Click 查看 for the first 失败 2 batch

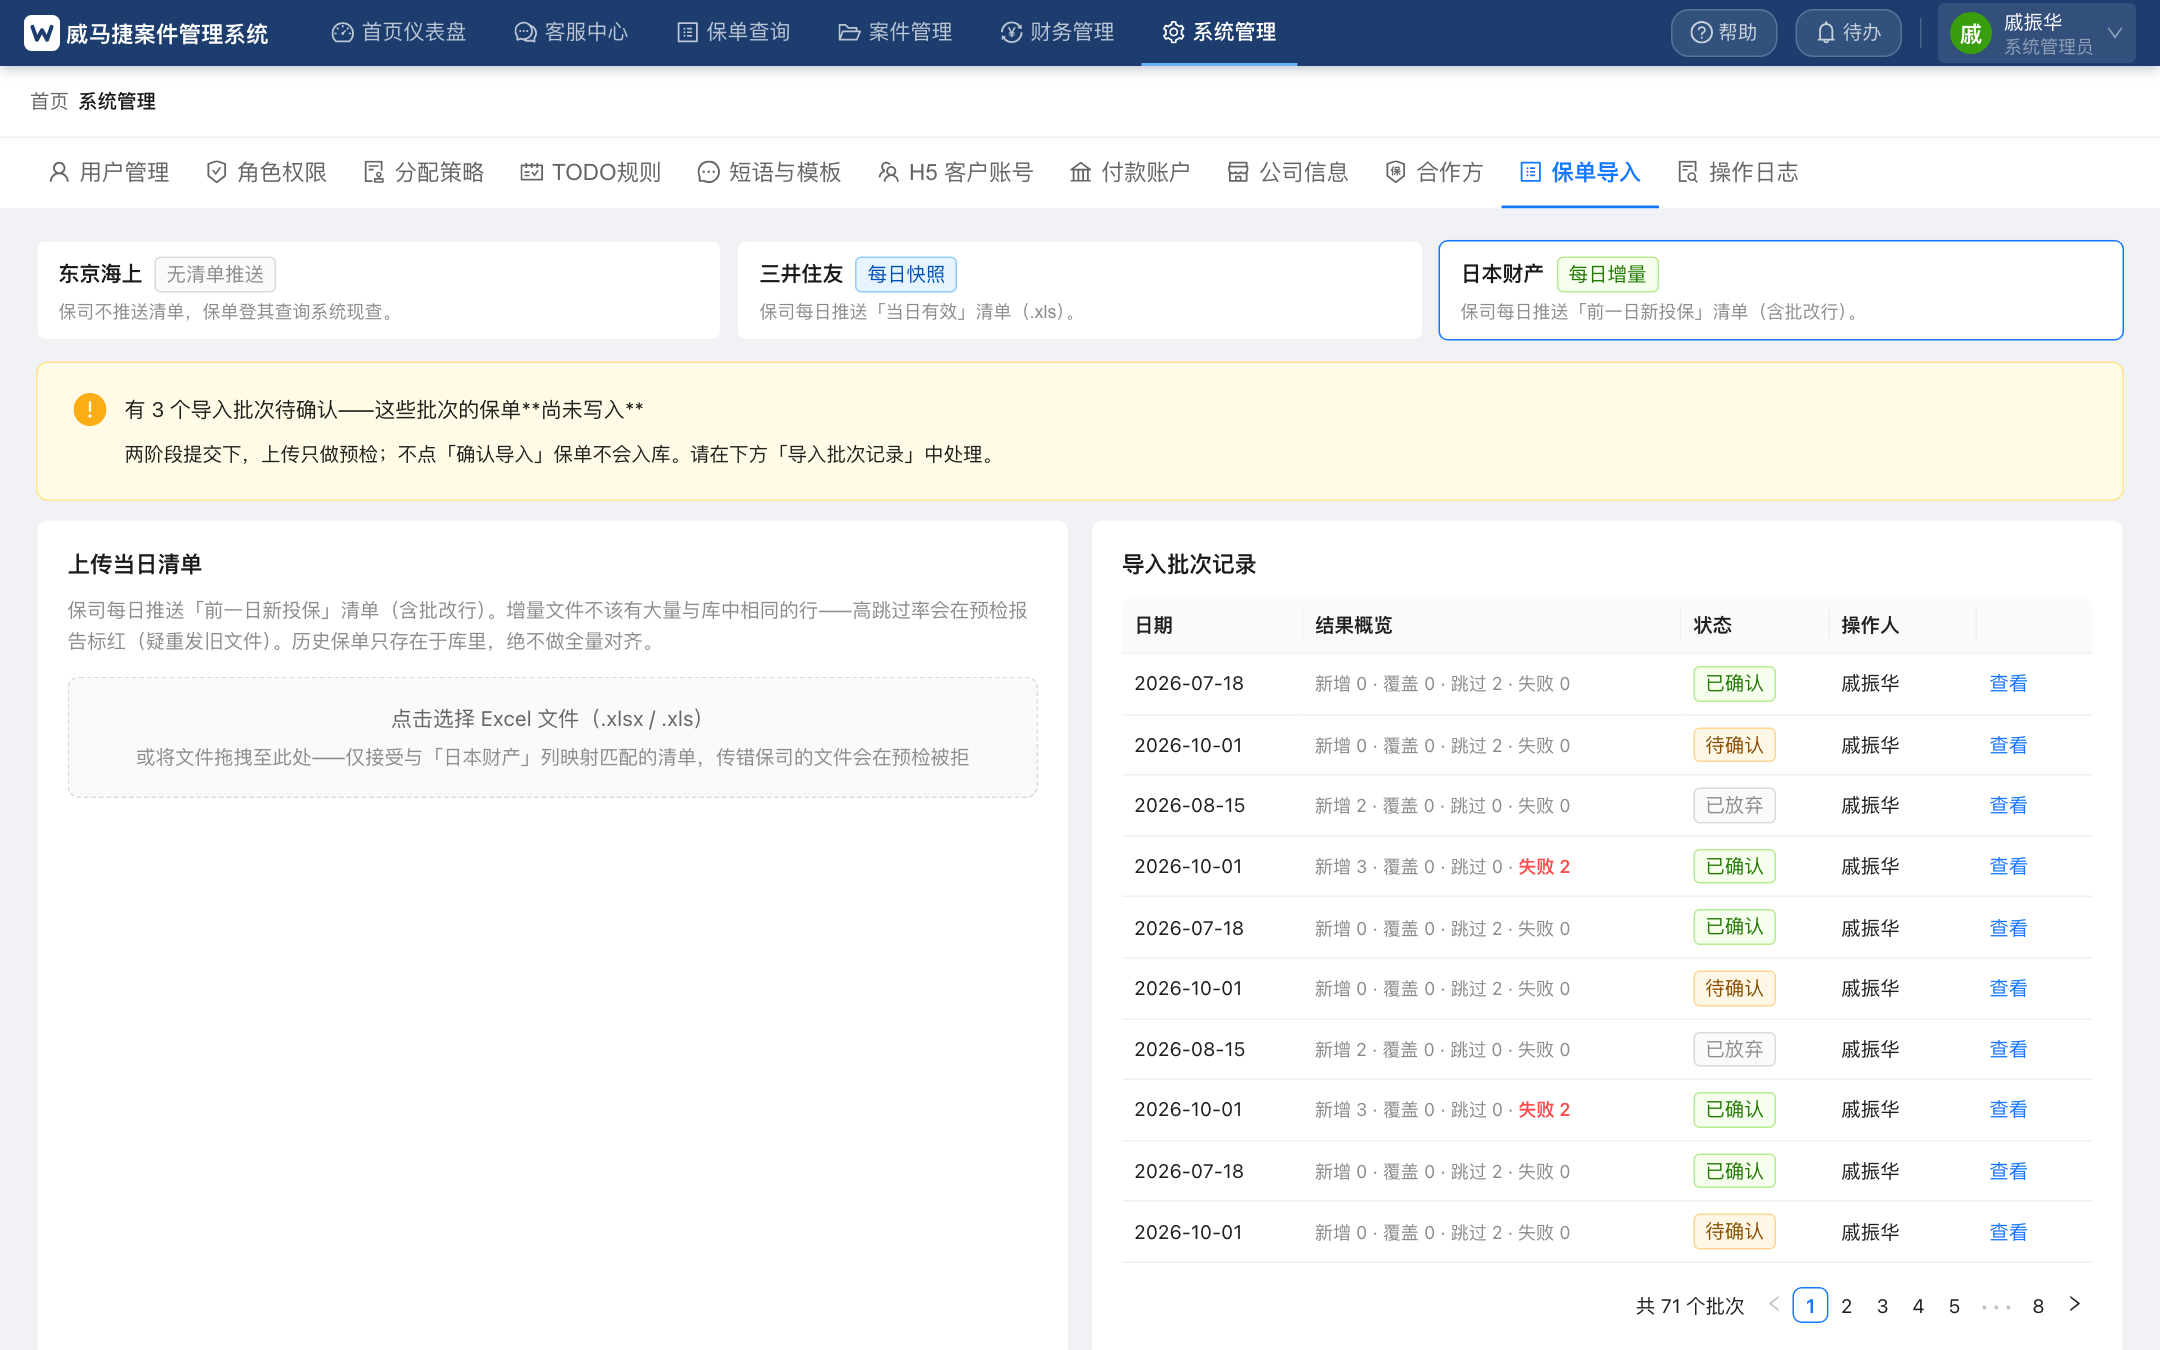(2008, 866)
